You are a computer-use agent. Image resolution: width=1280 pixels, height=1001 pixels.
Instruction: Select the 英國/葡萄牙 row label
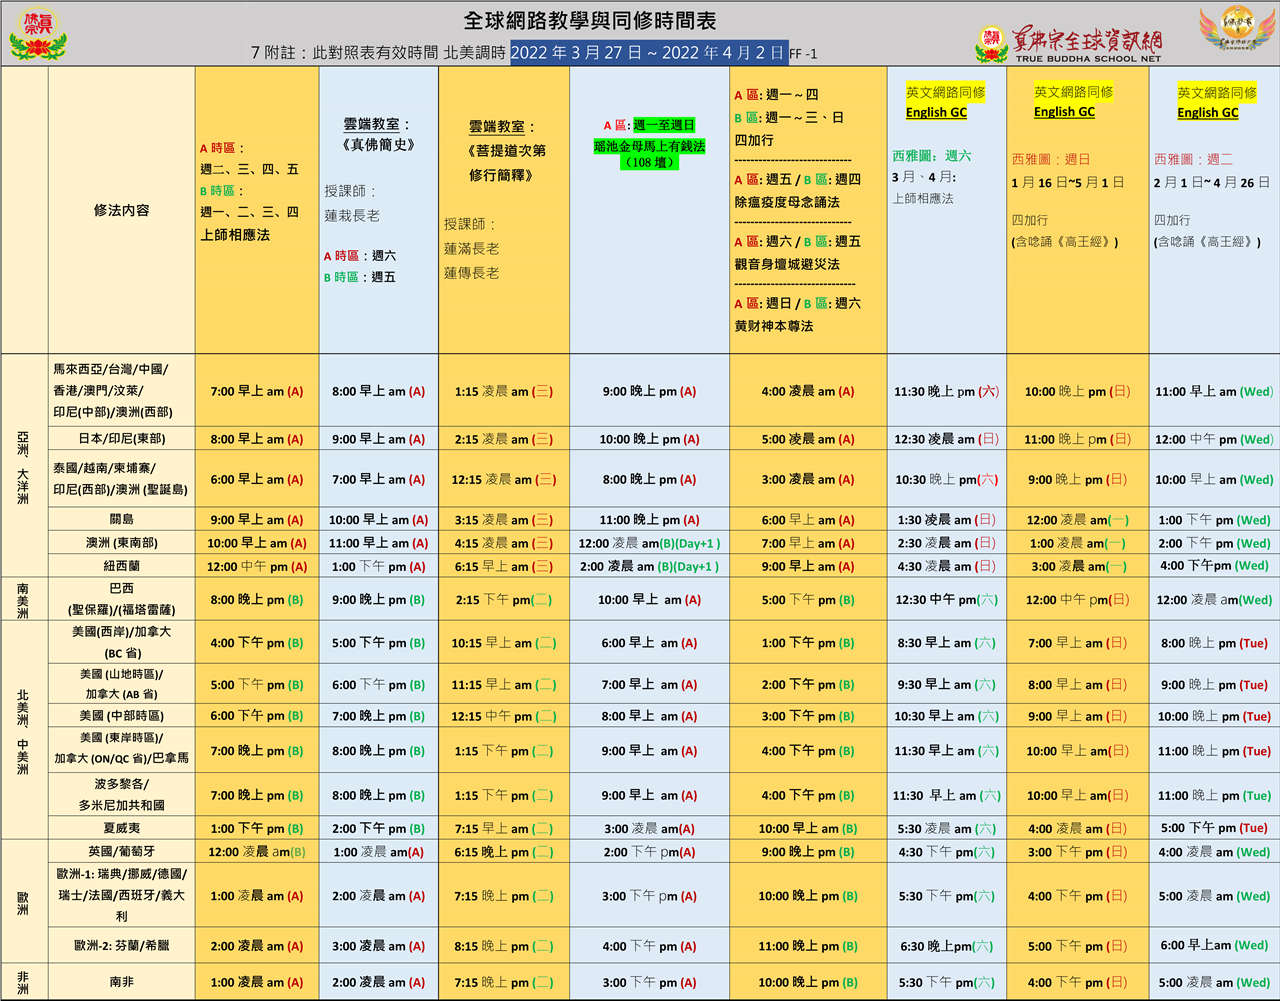[x=121, y=851]
